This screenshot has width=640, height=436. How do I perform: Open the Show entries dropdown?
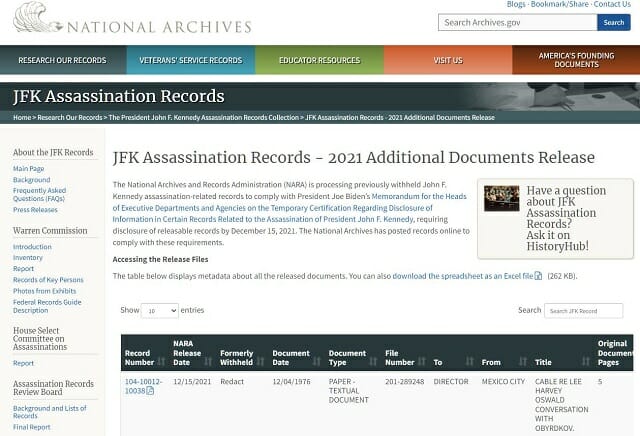pyautogui.click(x=160, y=311)
